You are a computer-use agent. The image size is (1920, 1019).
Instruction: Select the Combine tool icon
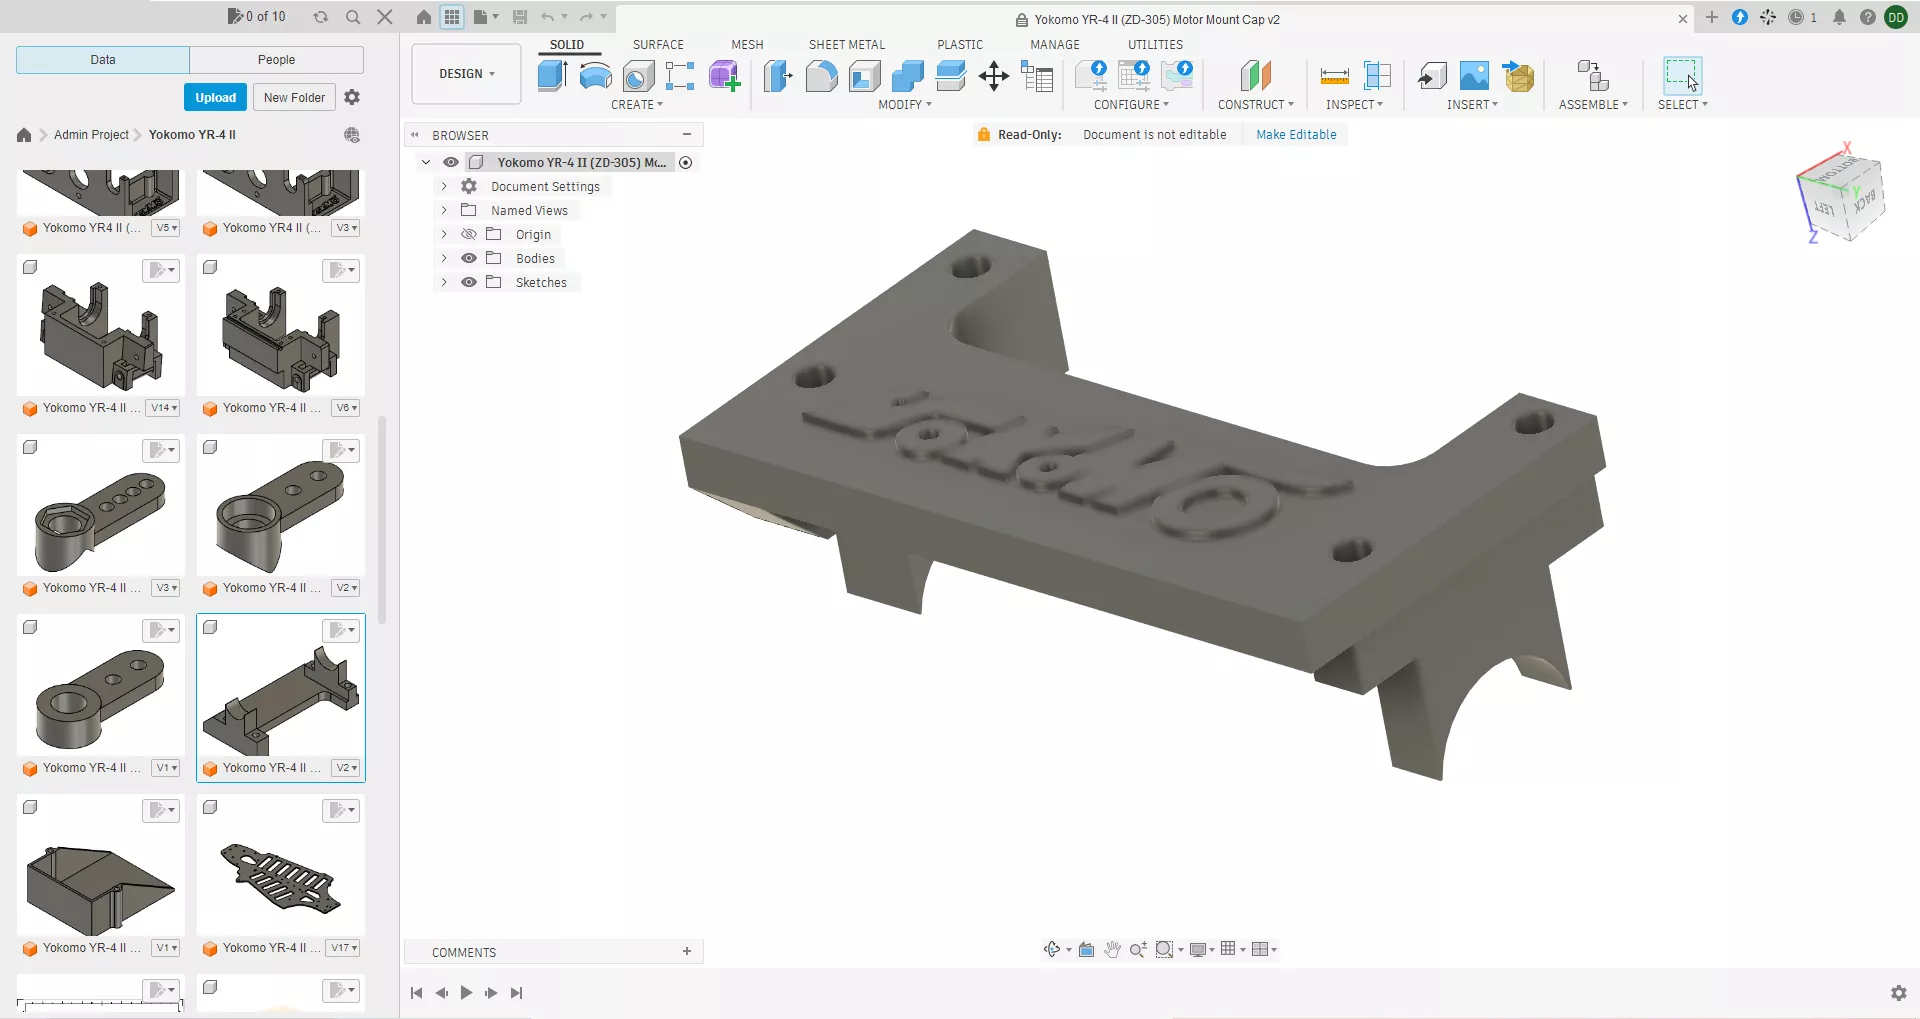click(907, 76)
